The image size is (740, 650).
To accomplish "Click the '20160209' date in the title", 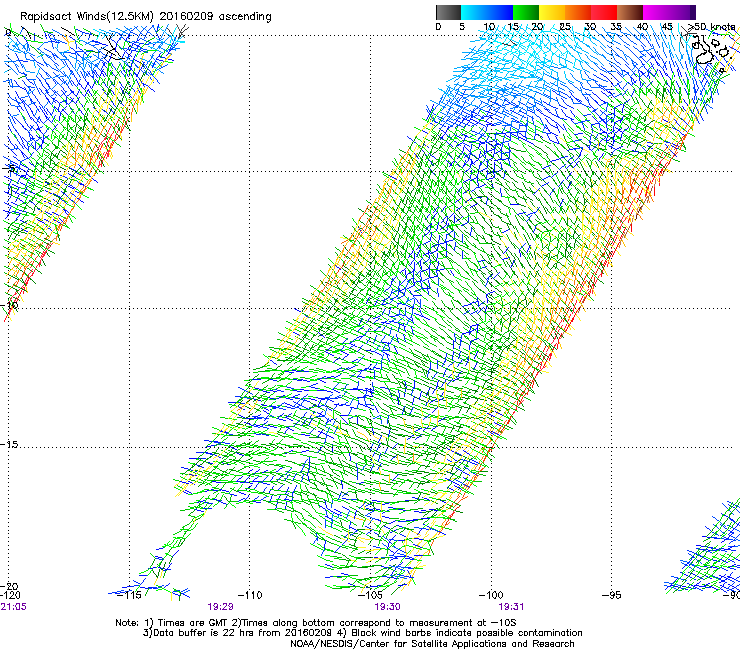I will coord(186,16).
